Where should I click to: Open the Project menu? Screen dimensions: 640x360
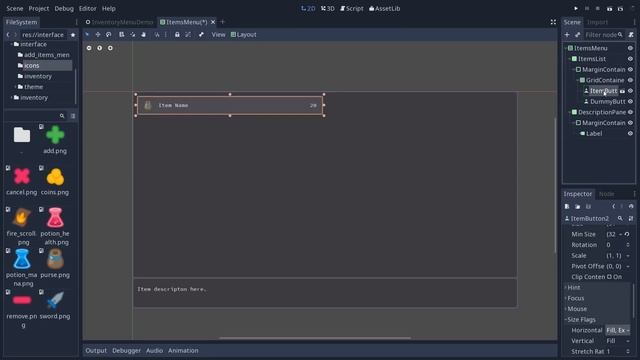(39, 9)
